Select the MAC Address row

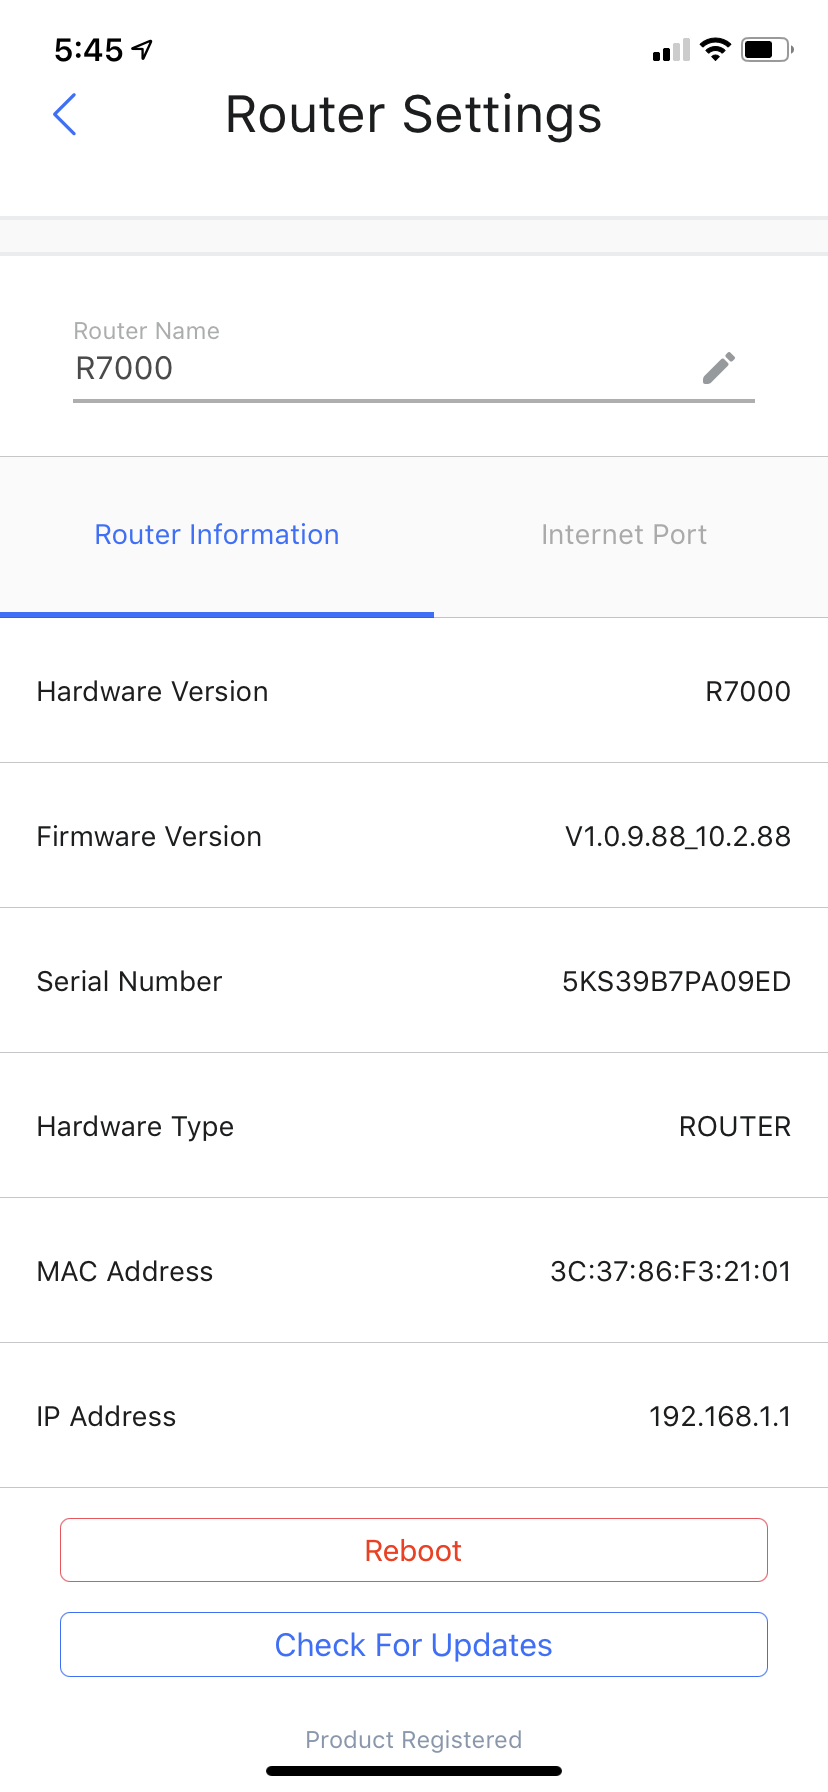[414, 1271]
